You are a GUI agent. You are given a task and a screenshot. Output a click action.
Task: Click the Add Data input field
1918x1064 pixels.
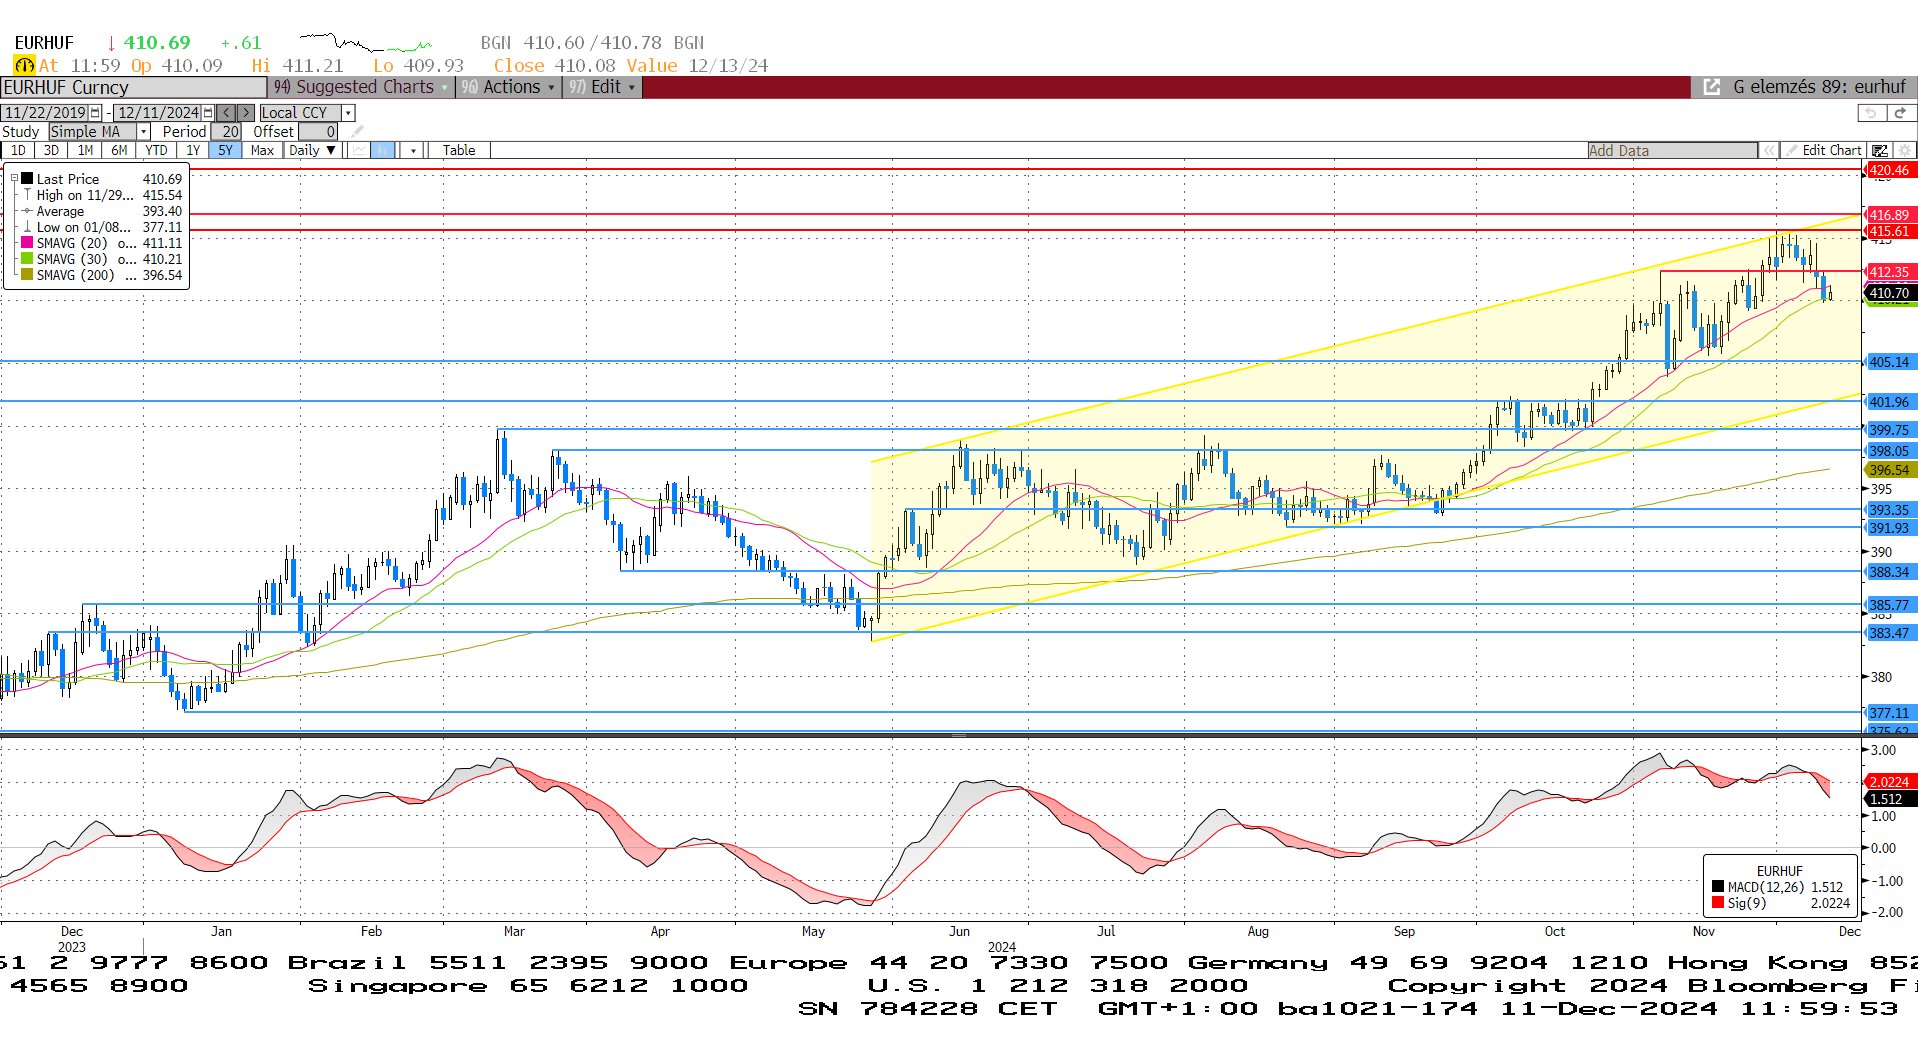click(x=1672, y=150)
